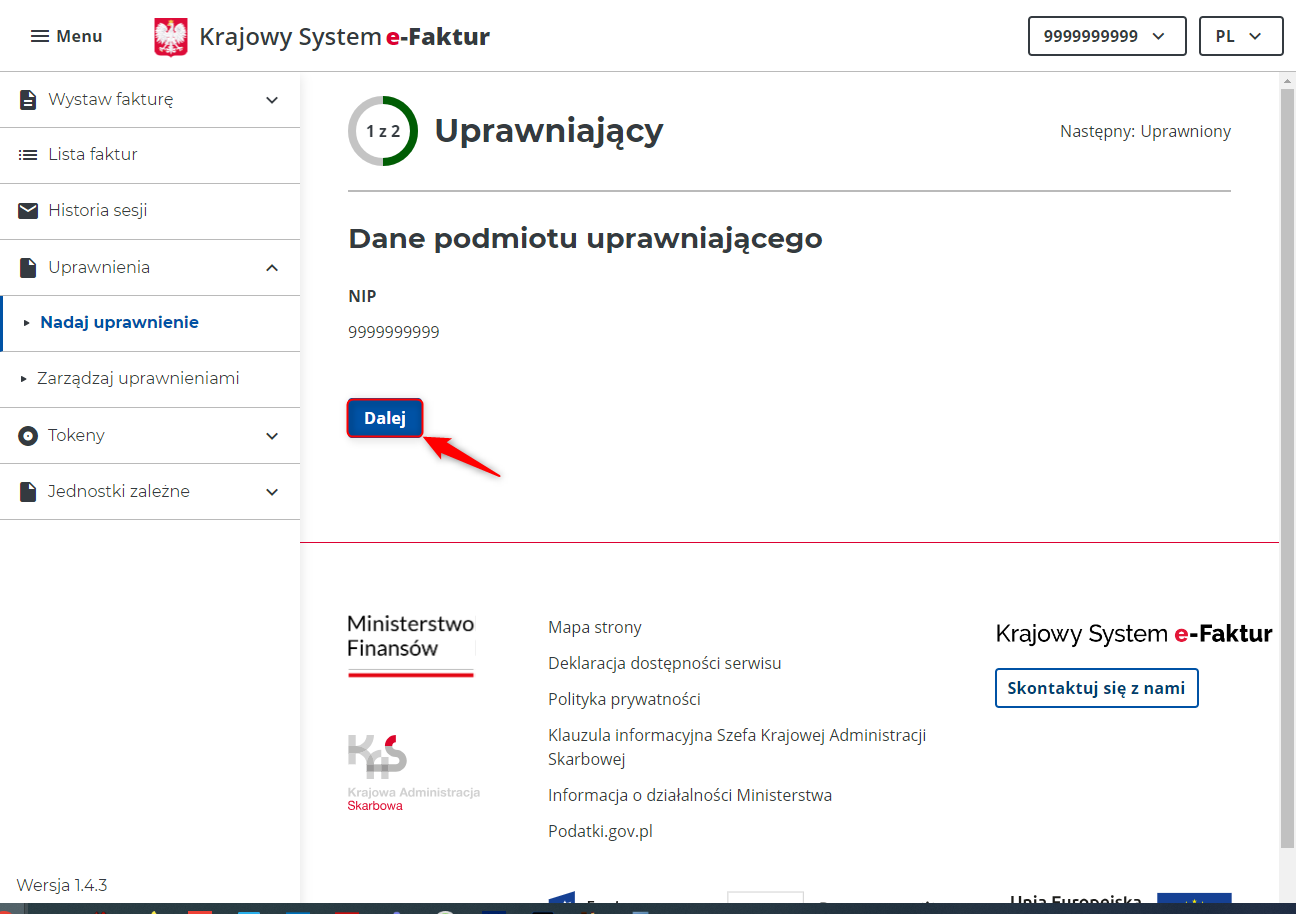1296x914 pixels.
Task: Click the Tokeny disc icon
Action: coord(28,436)
